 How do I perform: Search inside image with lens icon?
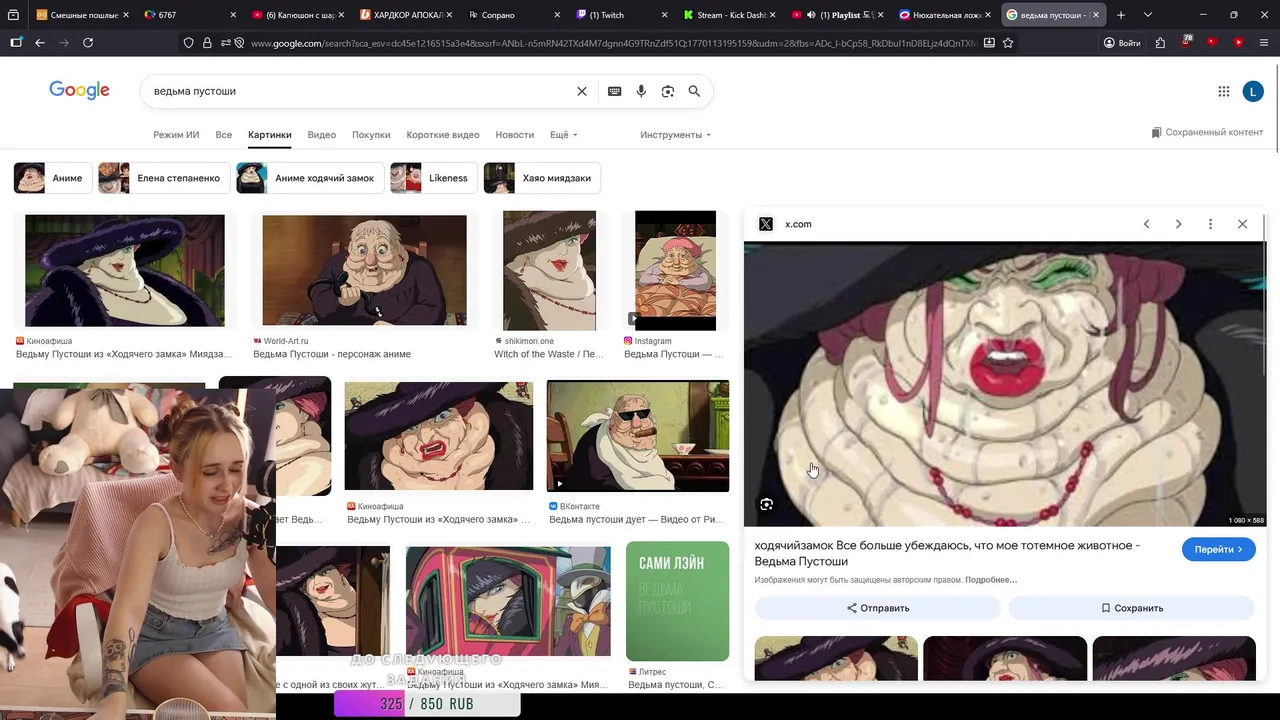766,505
